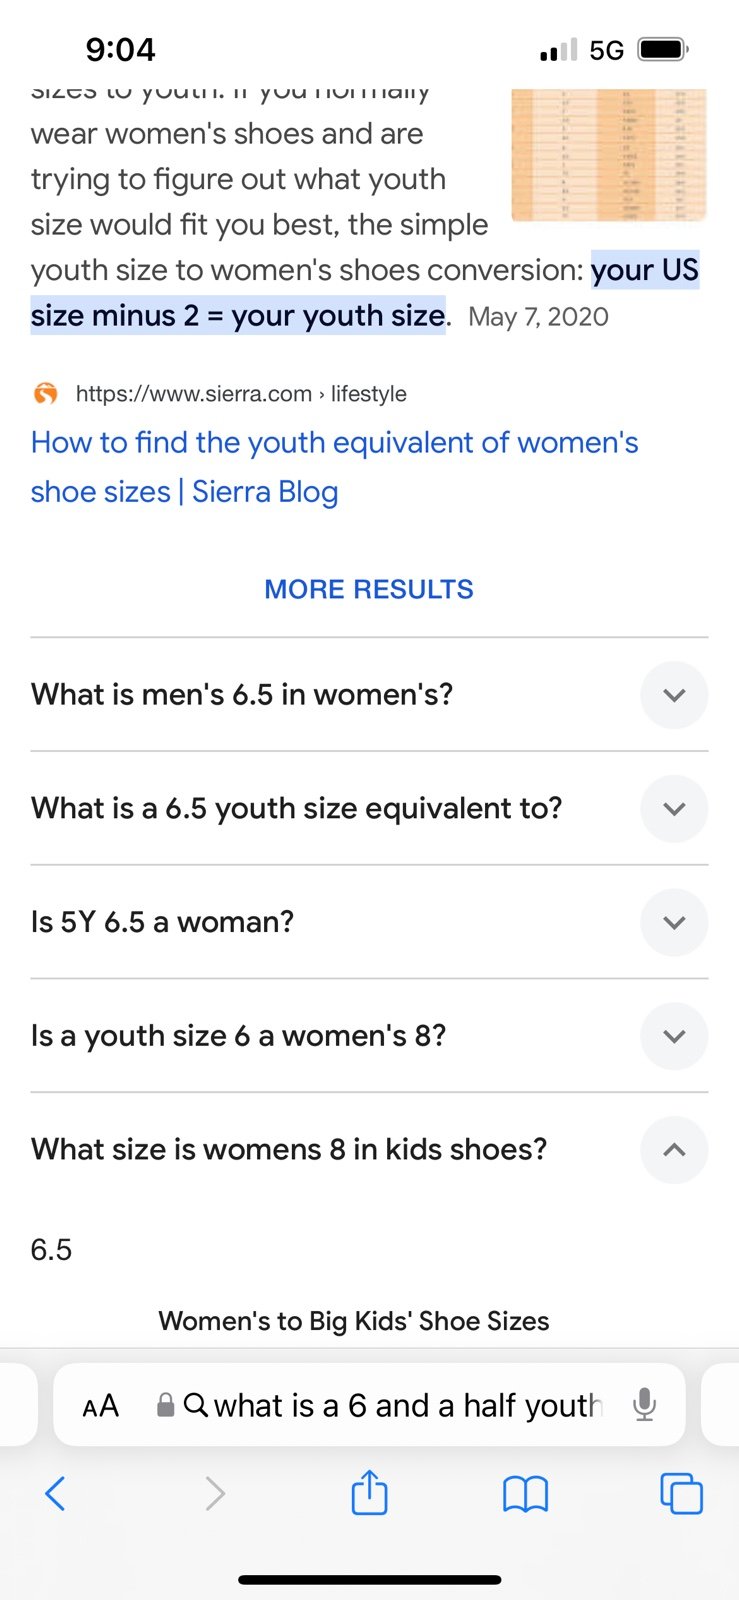Collapse "What size is womens 8 in kids shoes?"
Screen dimensions: 739x1600
[369, 1150]
